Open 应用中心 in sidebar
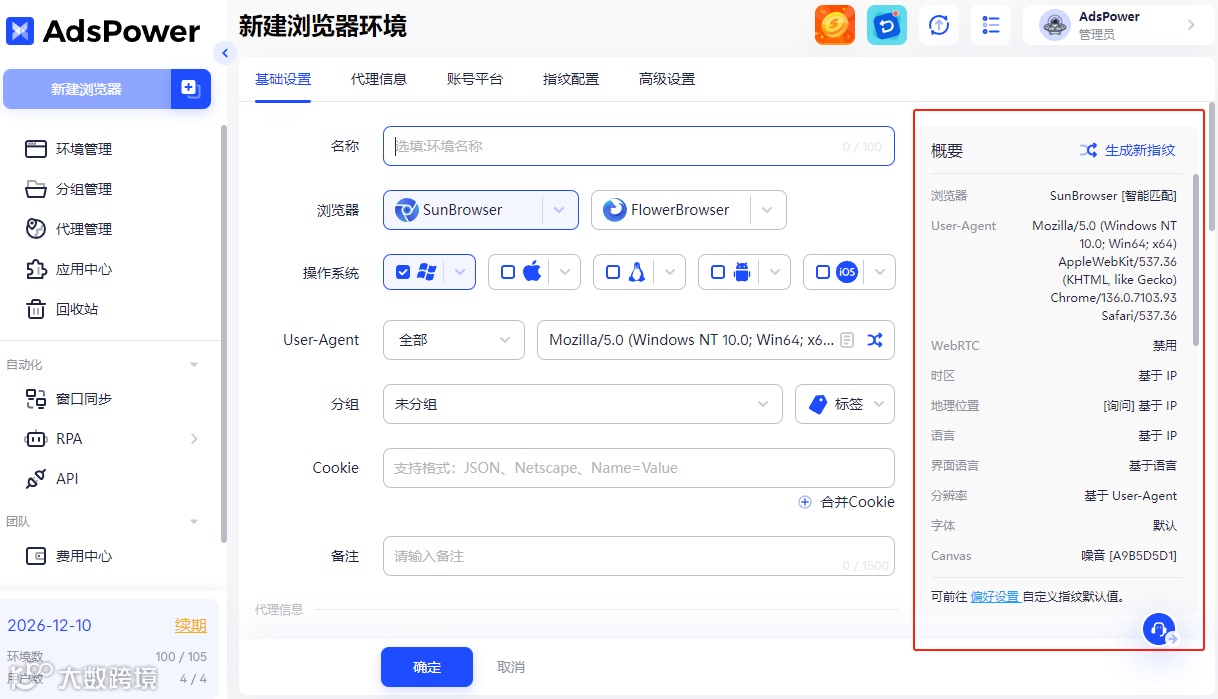 click(x=69, y=269)
